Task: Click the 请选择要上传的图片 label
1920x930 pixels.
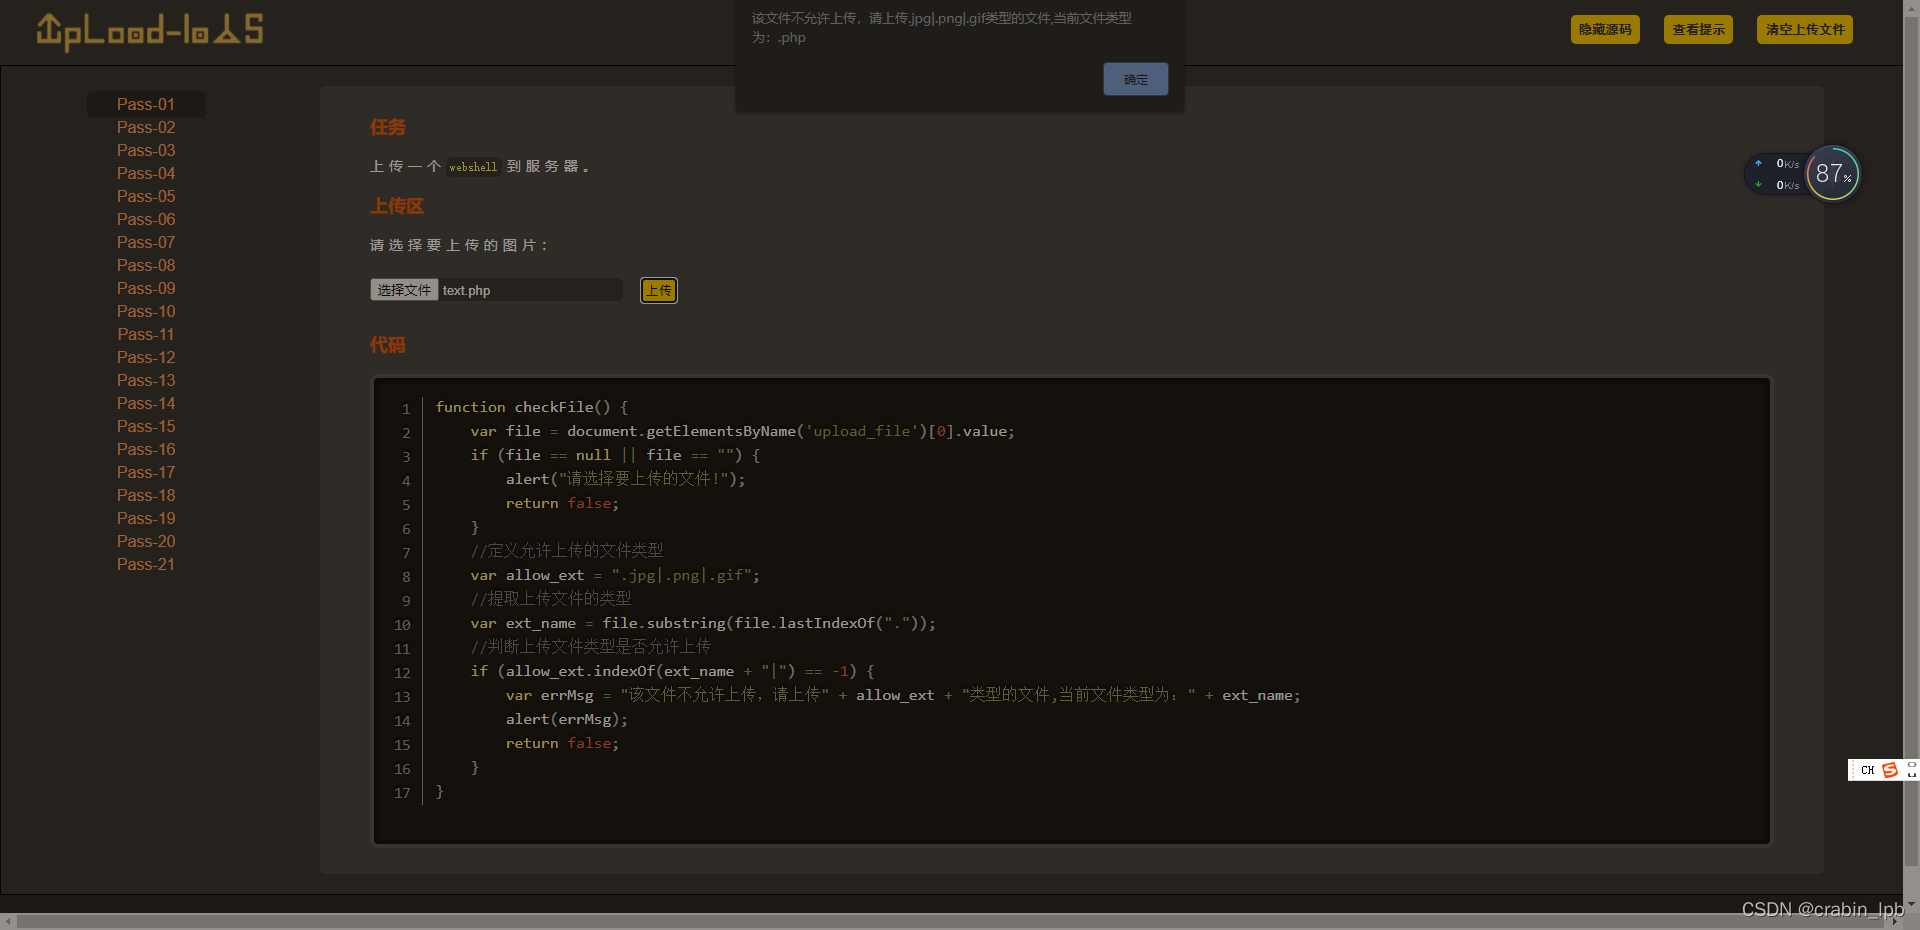Action: click(x=459, y=245)
